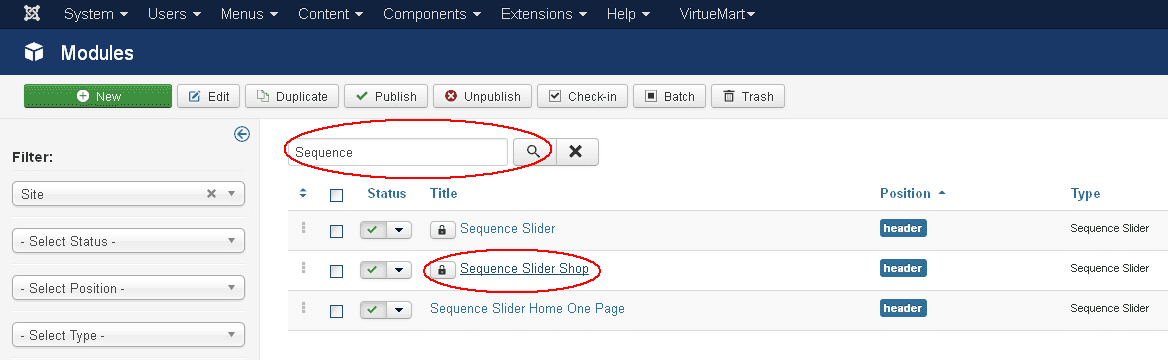Screen dimensions: 1168x360
Task: Click the Unpublish toolbar button
Action: pos(483,96)
